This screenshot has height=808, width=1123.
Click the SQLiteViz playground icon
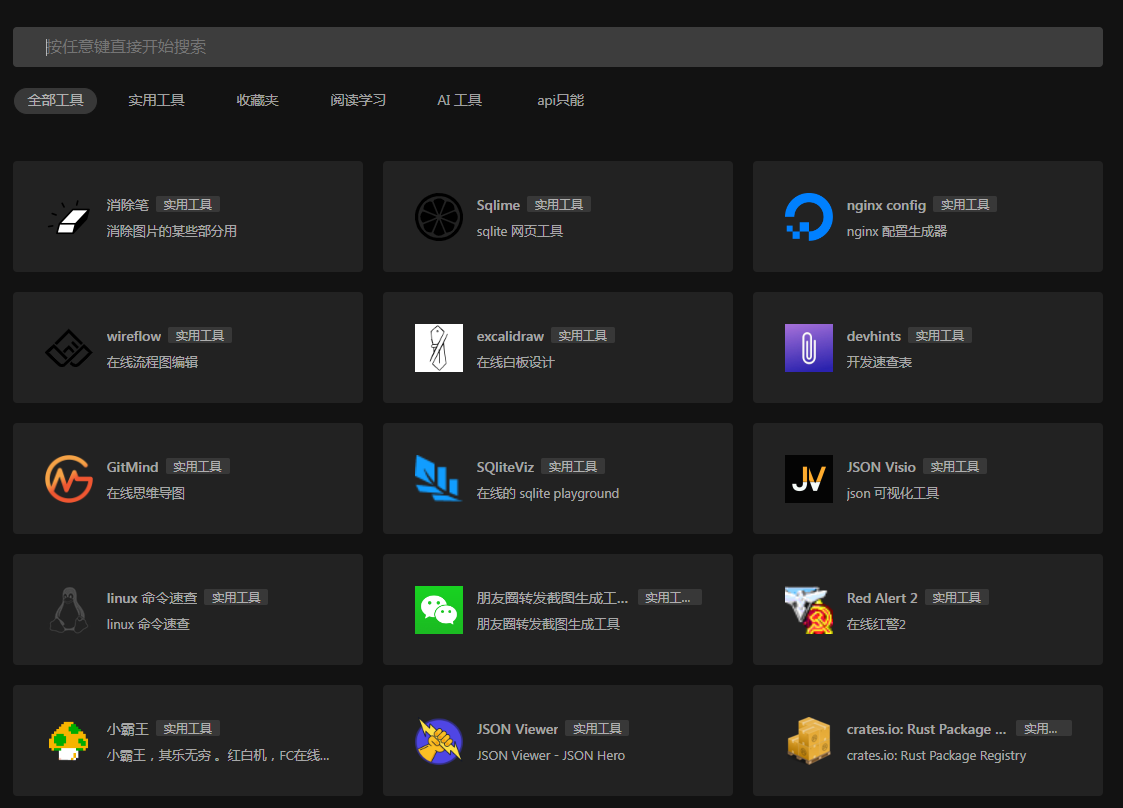coord(438,479)
